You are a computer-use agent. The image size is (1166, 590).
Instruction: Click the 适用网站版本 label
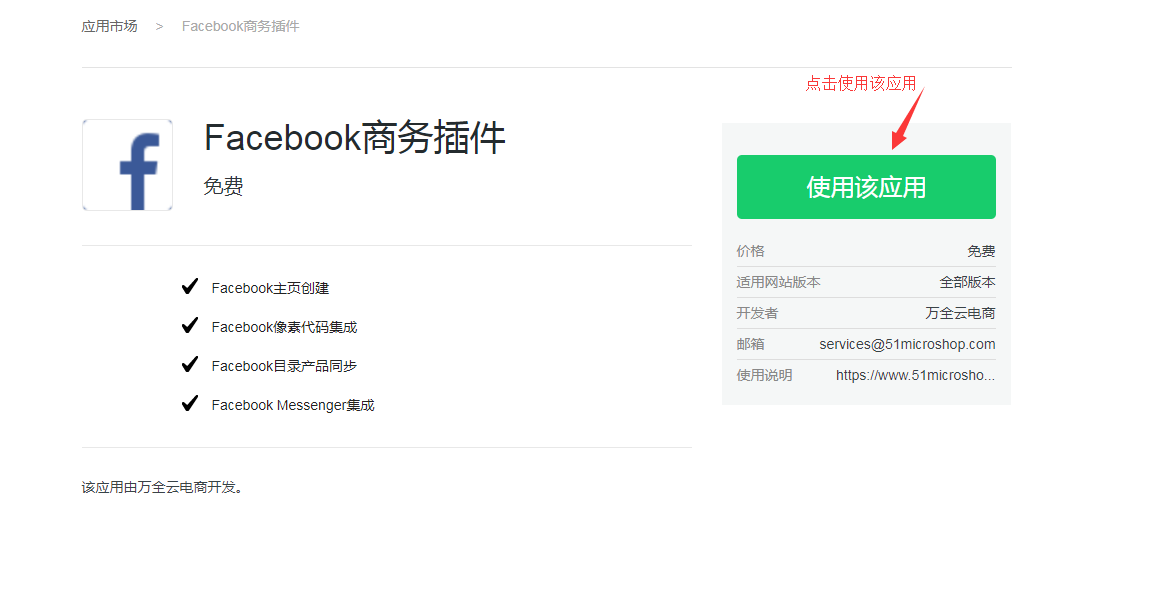coord(779,282)
